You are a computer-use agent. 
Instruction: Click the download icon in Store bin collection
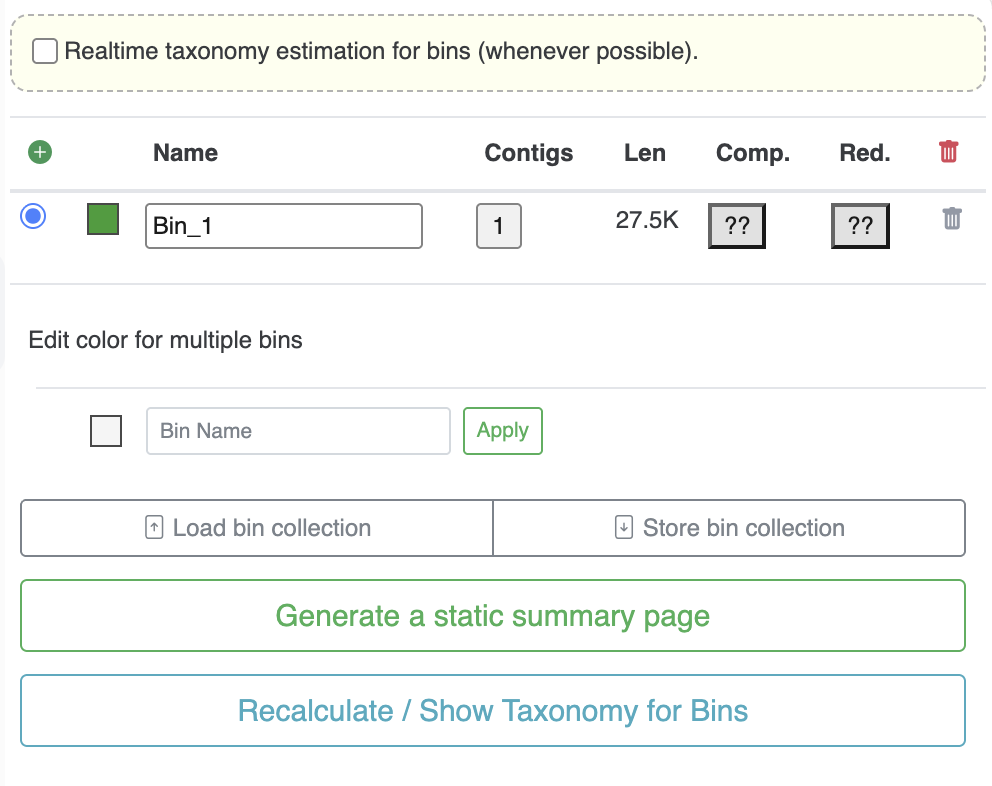[x=623, y=528]
